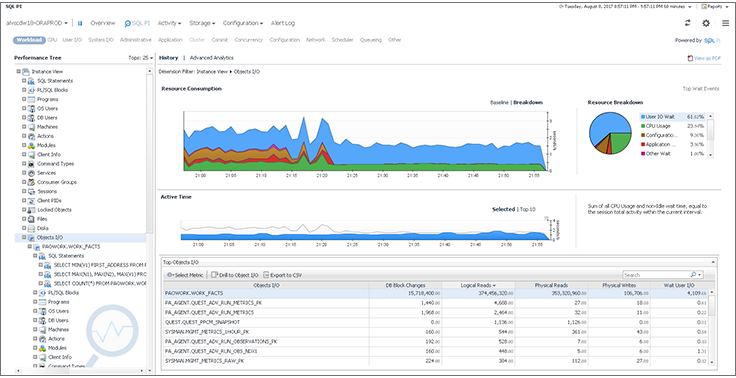Click the CPU Usage green legend swatch
This screenshot has width=736, height=378.
pyautogui.click(x=642, y=126)
